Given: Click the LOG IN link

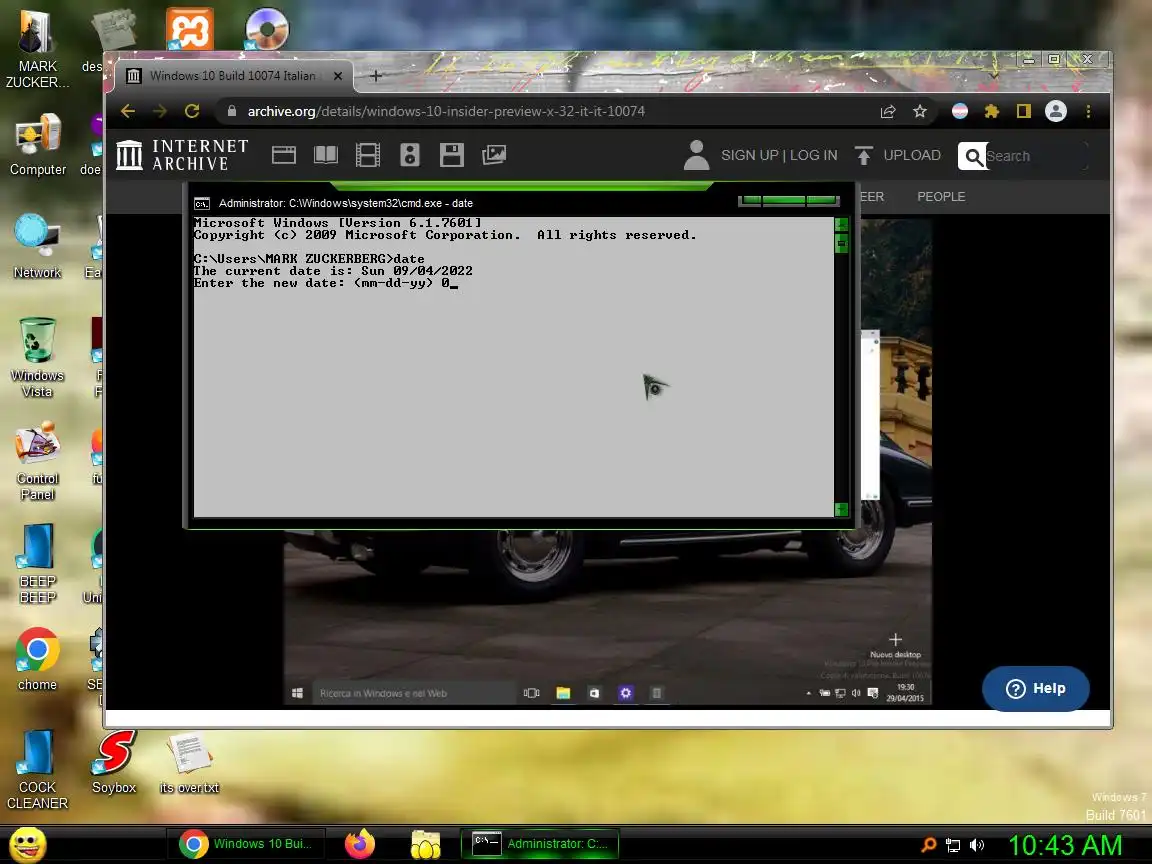Looking at the screenshot, I should point(813,155).
